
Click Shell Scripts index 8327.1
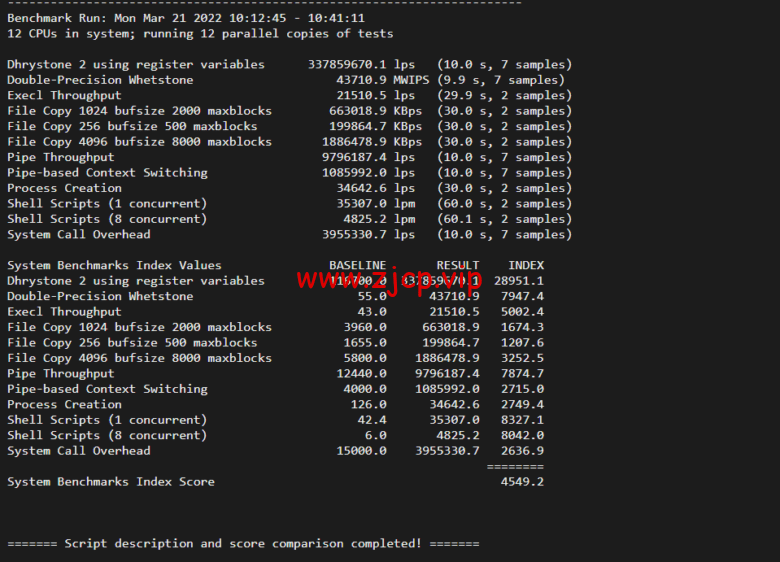[x=523, y=419]
